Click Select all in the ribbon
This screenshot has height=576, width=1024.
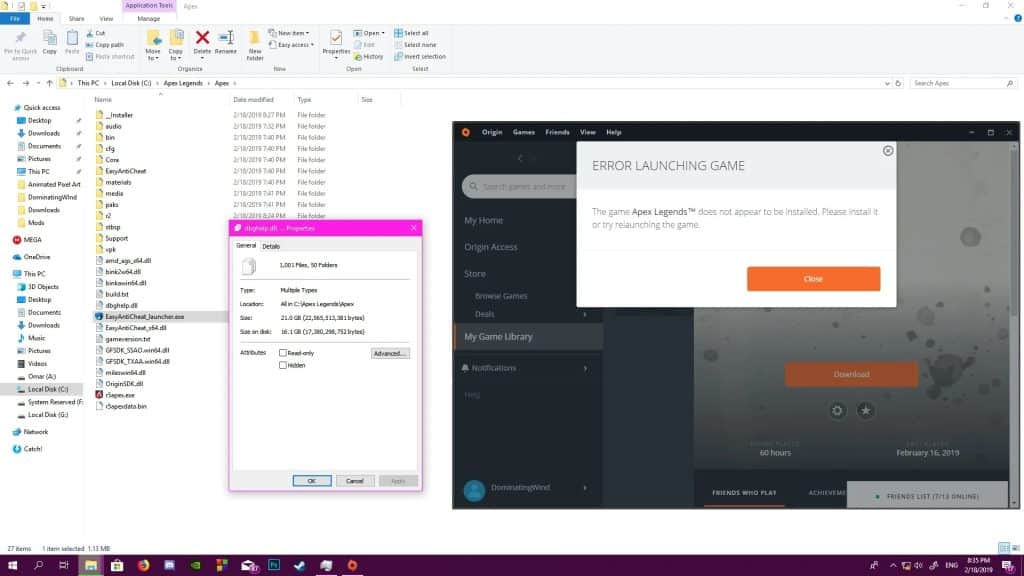[x=411, y=33]
